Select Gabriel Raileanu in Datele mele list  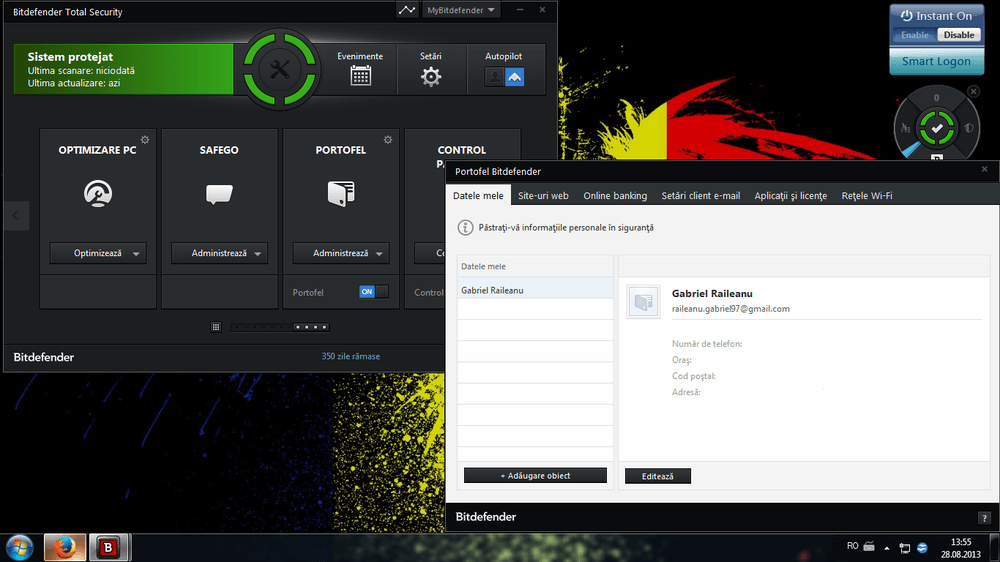coord(535,290)
